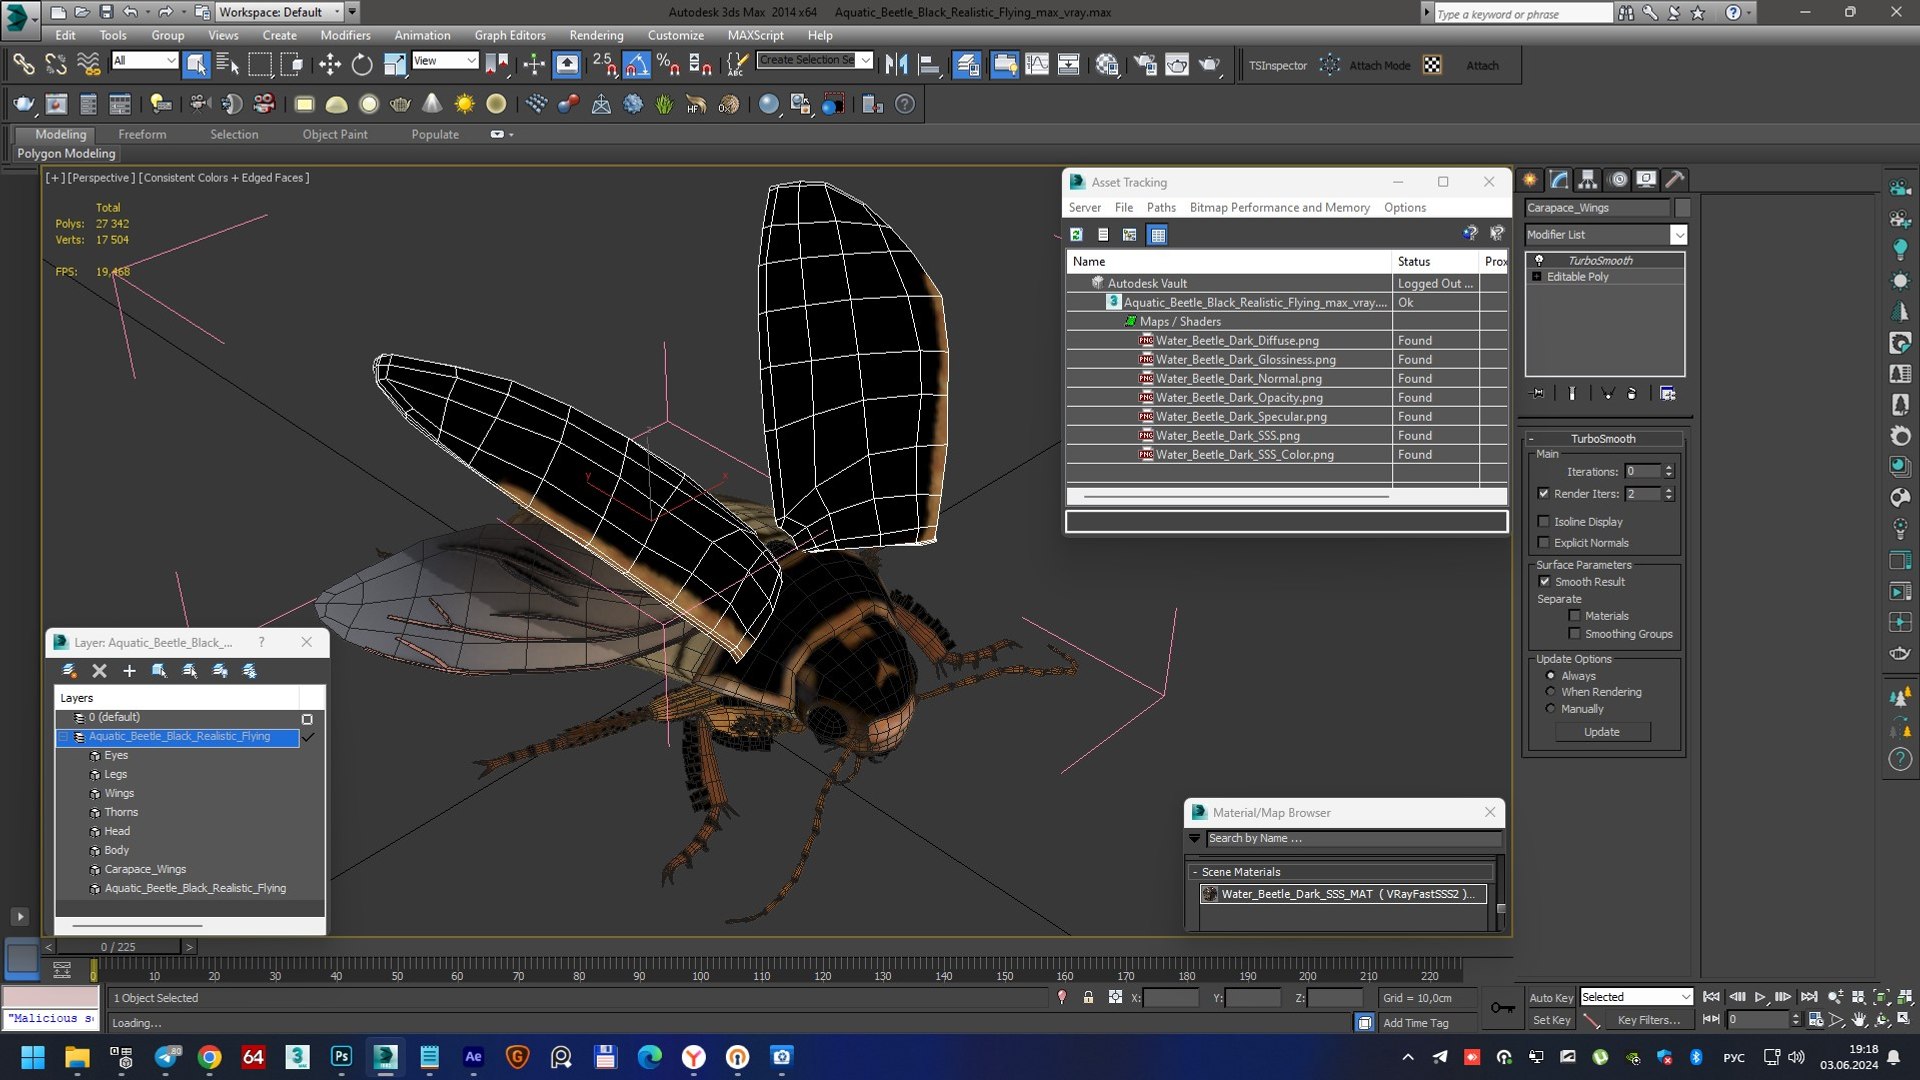
Task: Toggle Angle Snap in main toolbar
Action: (636, 65)
